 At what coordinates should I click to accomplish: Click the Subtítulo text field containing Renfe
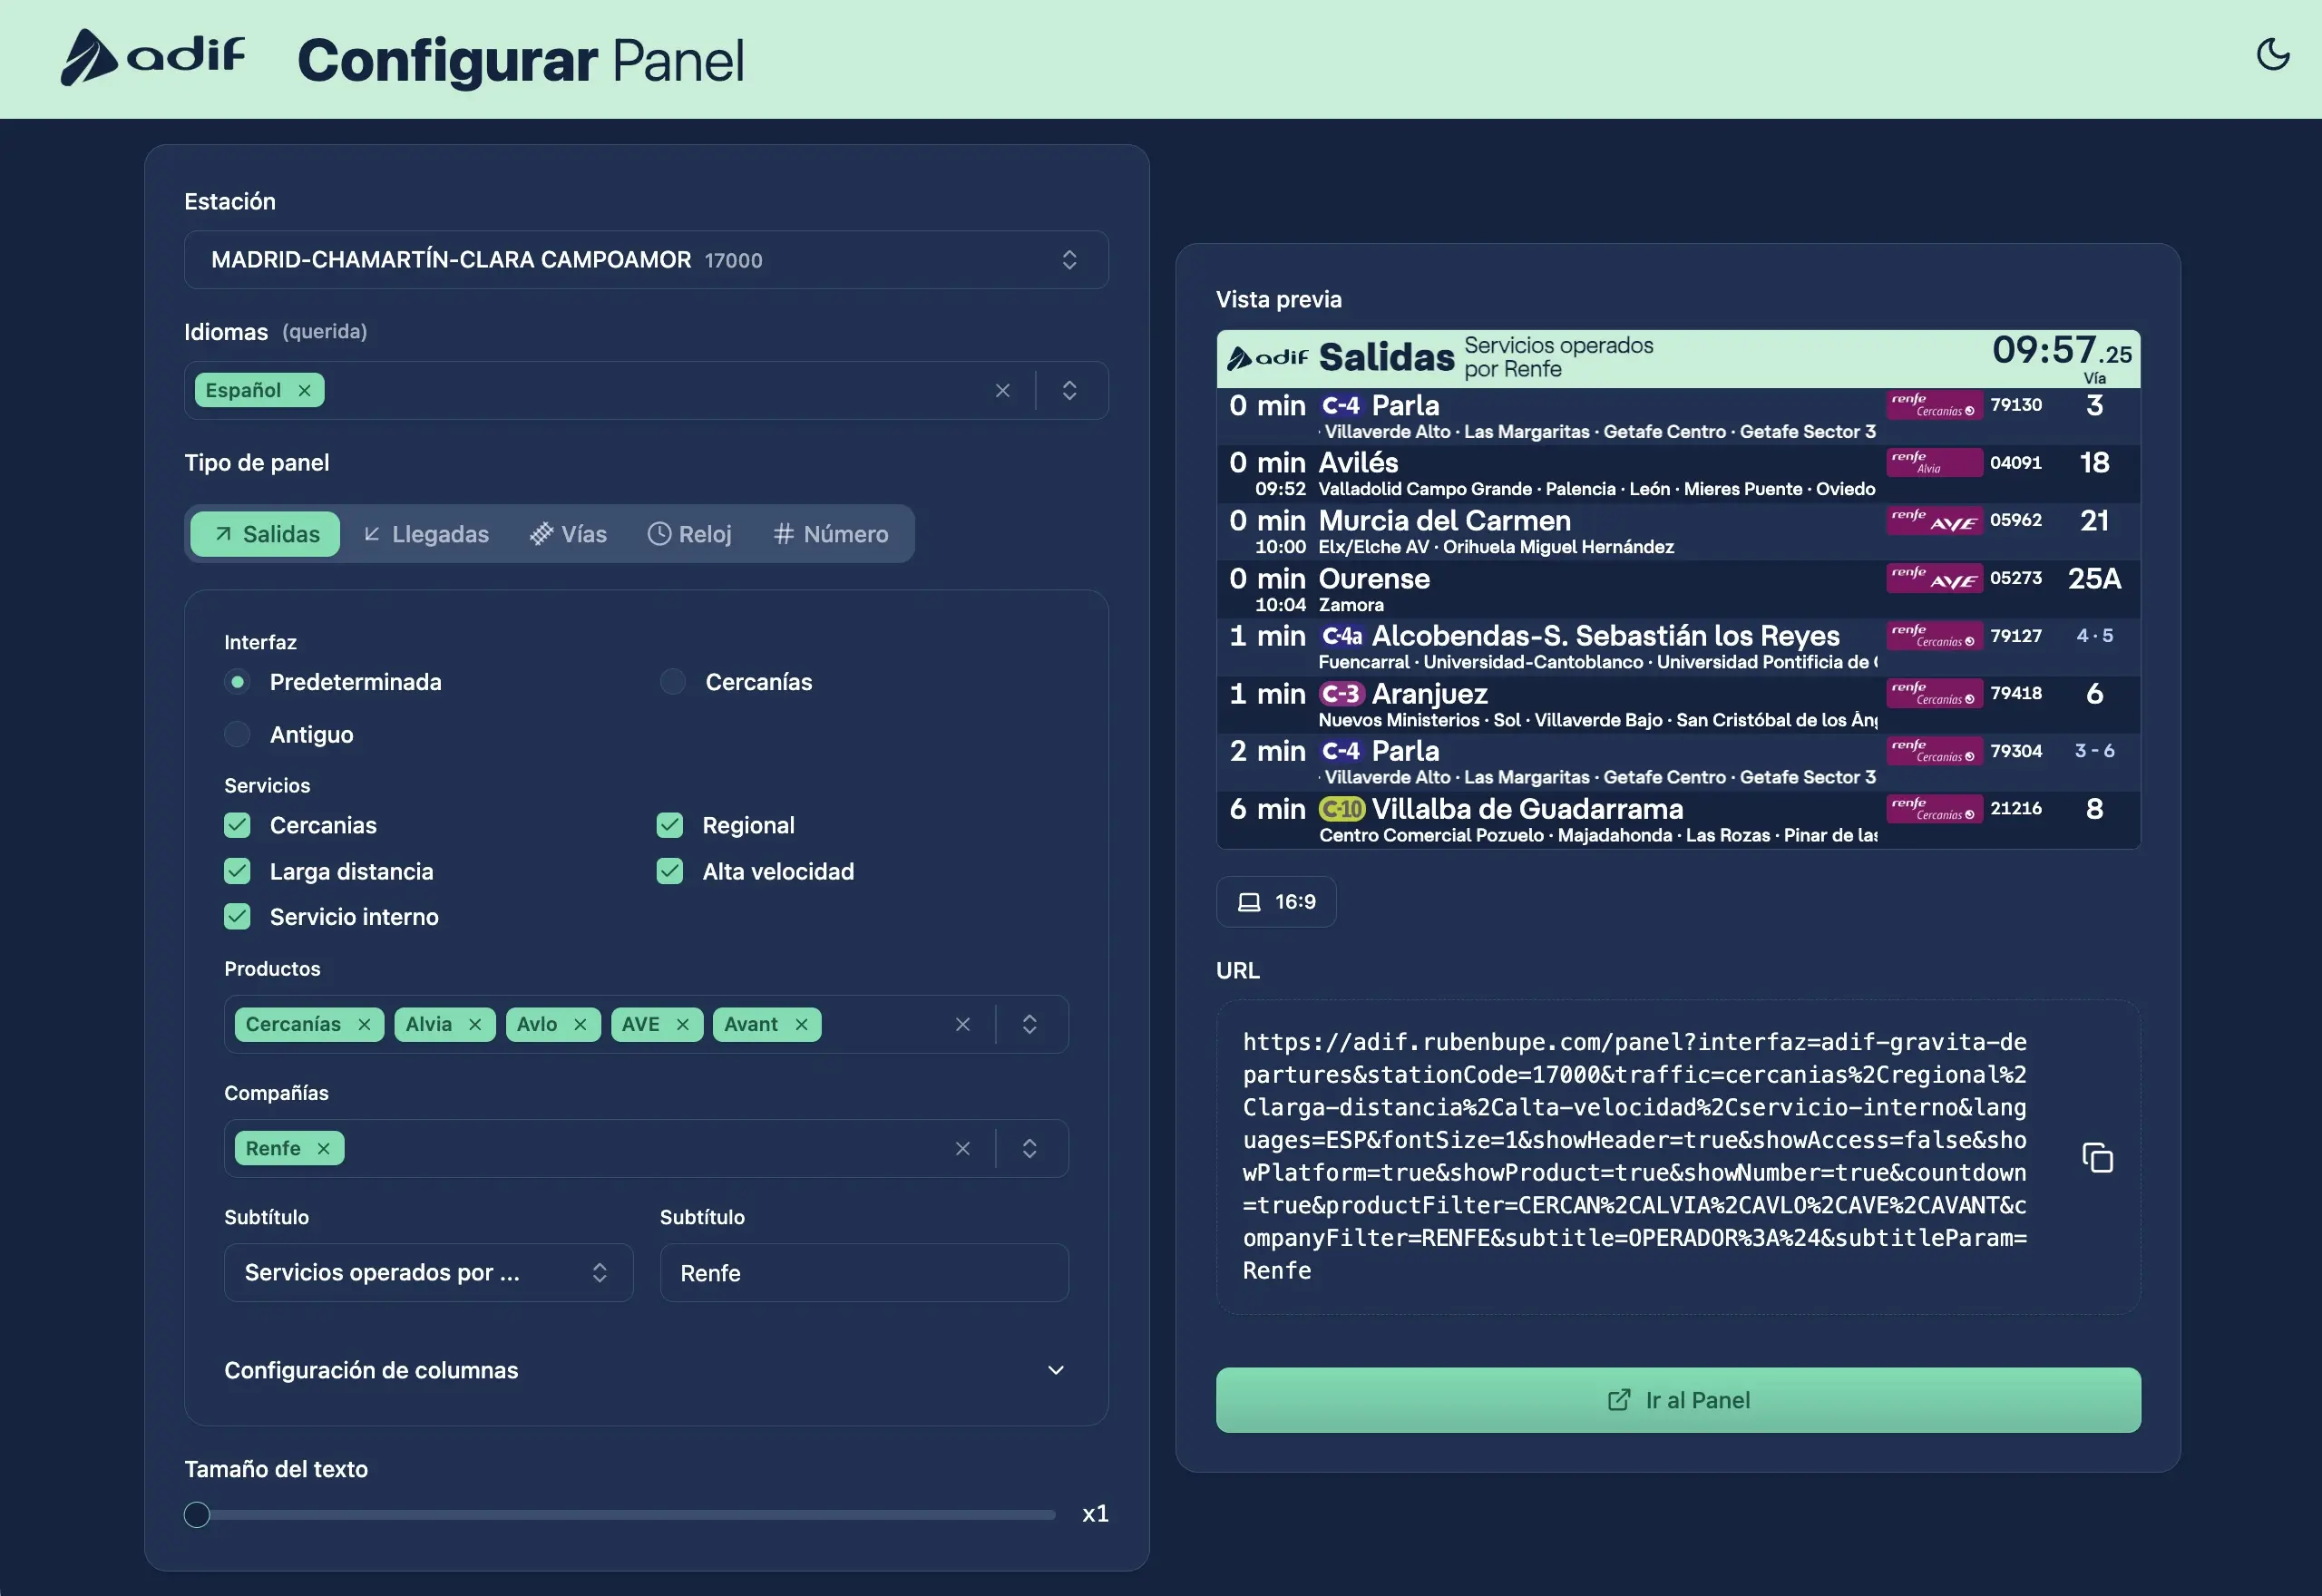point(864,1273)
